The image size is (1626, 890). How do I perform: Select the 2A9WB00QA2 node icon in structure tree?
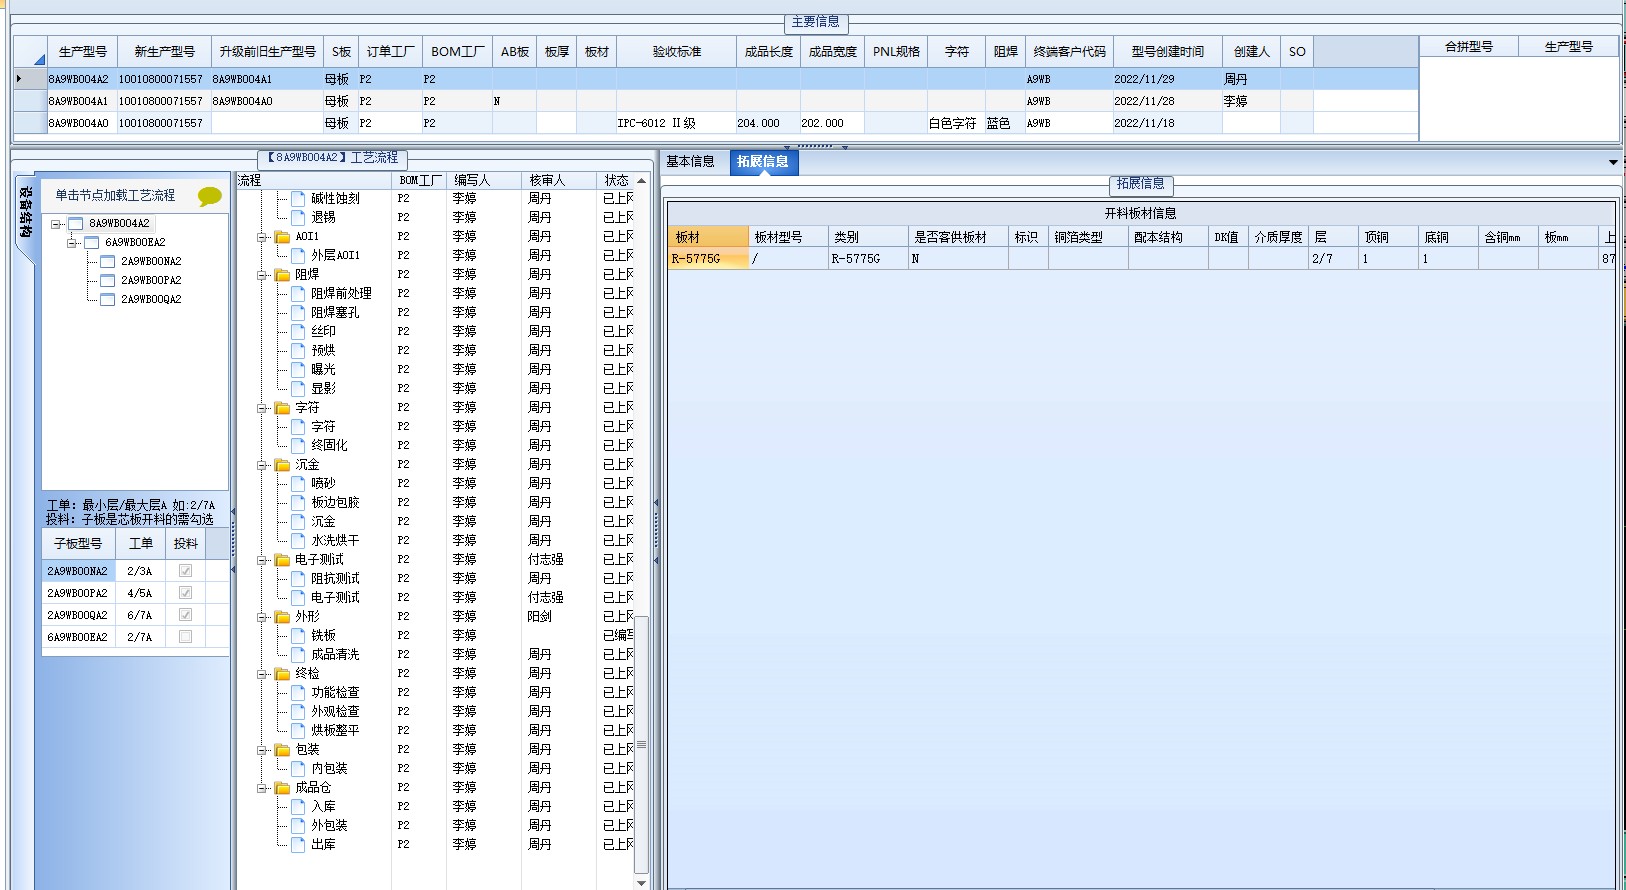[x=108, y=299]
